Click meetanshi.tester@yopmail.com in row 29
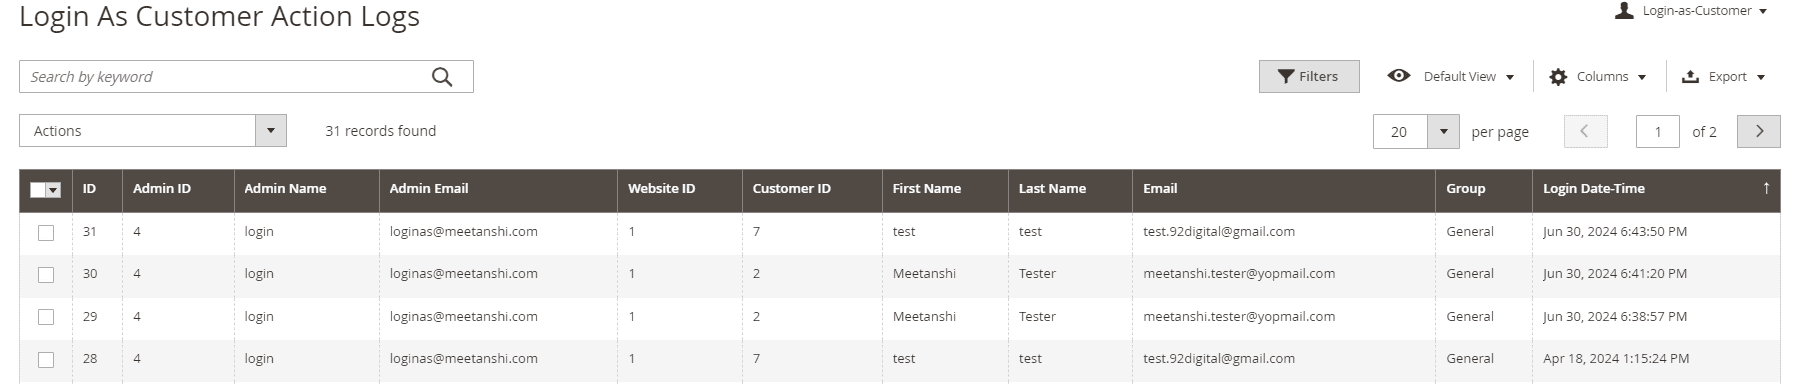The height and width of the screenshot is (384, 1802). coord(1239,316)
